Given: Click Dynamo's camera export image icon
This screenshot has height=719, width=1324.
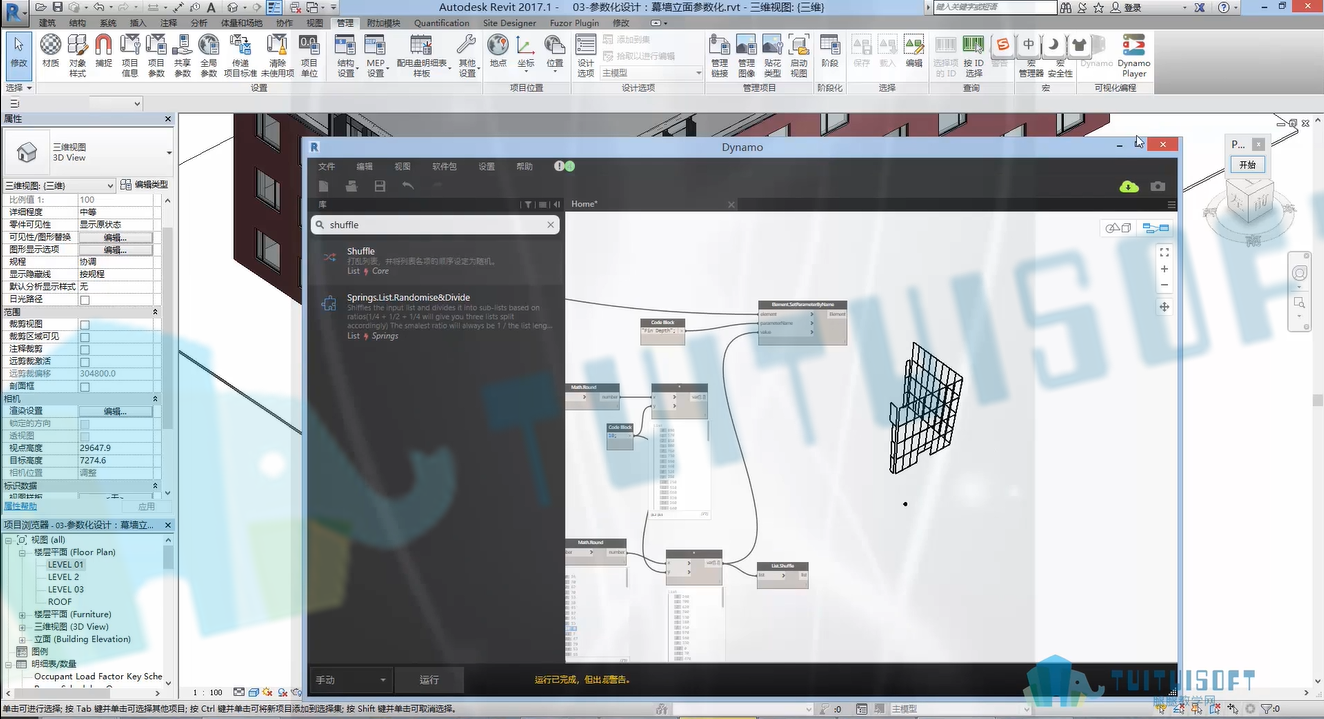Looking at the screenshot, I should (1157, 186).
